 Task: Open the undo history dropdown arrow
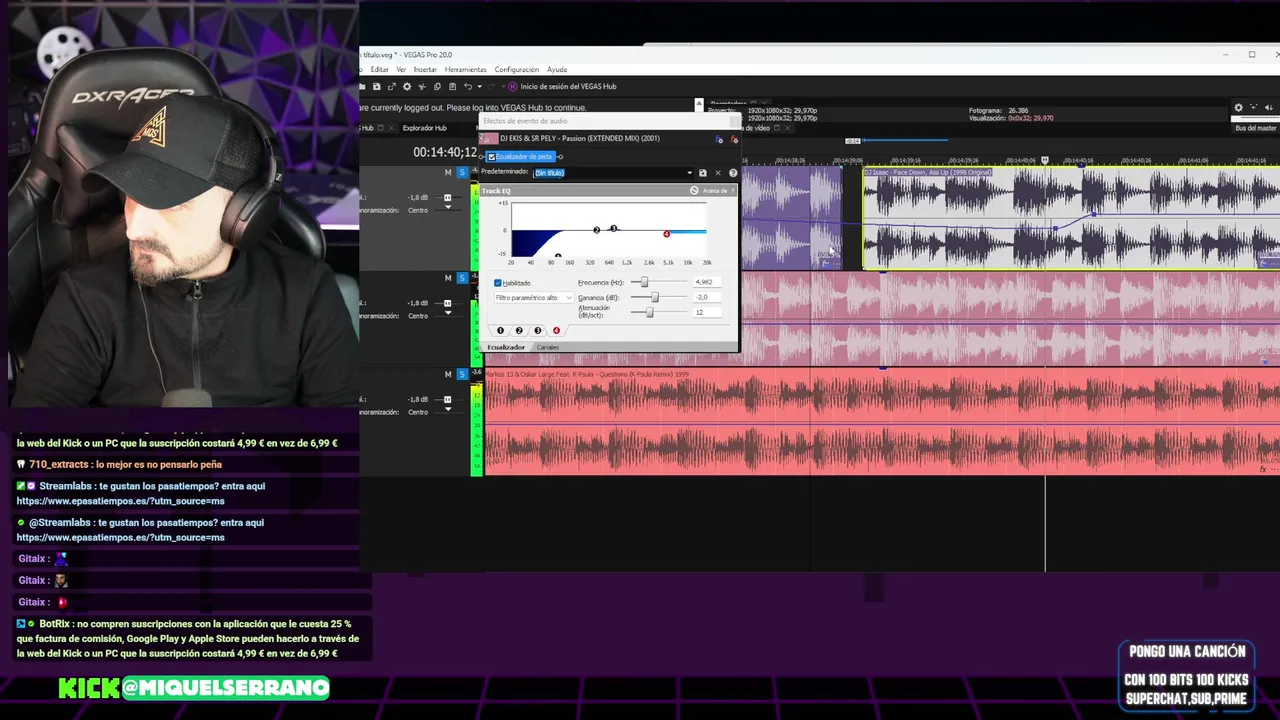[x=479, y=87]
